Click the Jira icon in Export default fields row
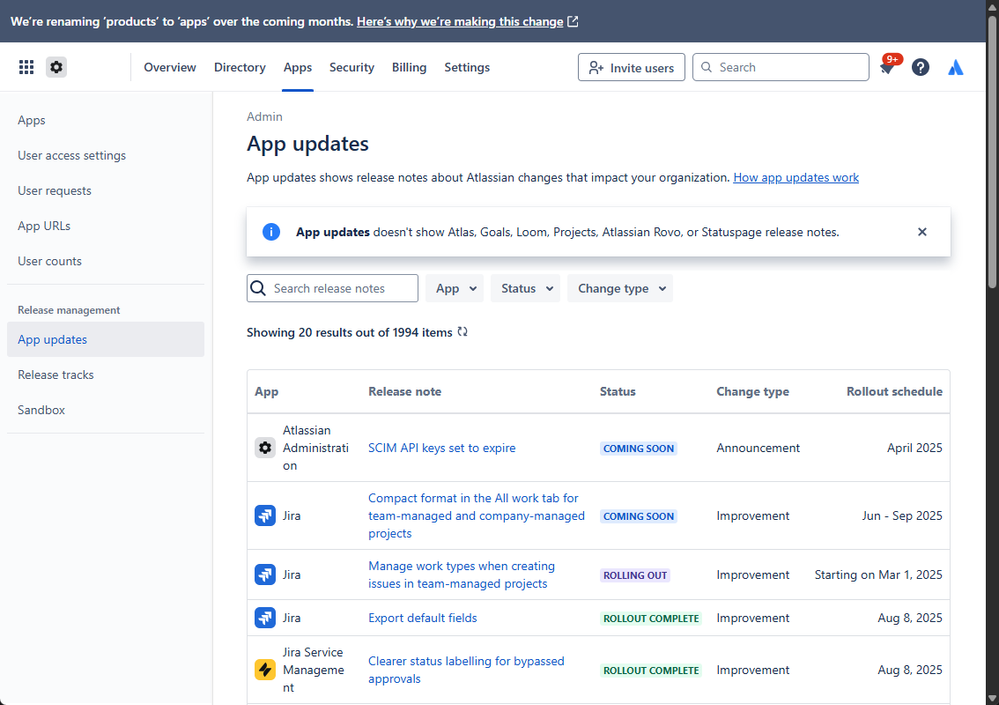999x705 pixels. coord(265,618)
